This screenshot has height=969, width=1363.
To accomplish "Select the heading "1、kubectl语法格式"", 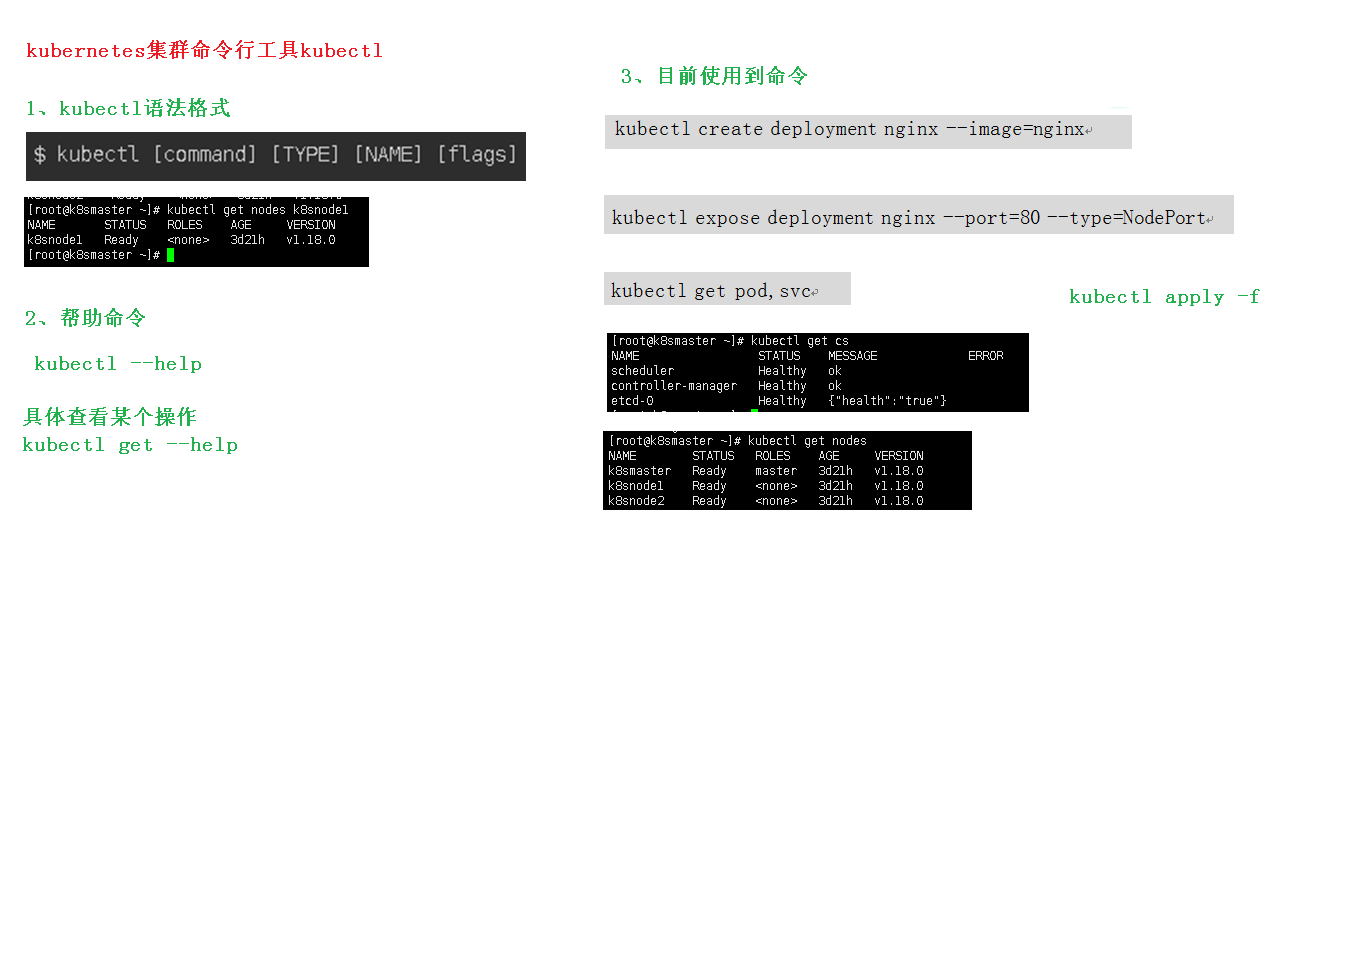I will [x=128, y=109].
